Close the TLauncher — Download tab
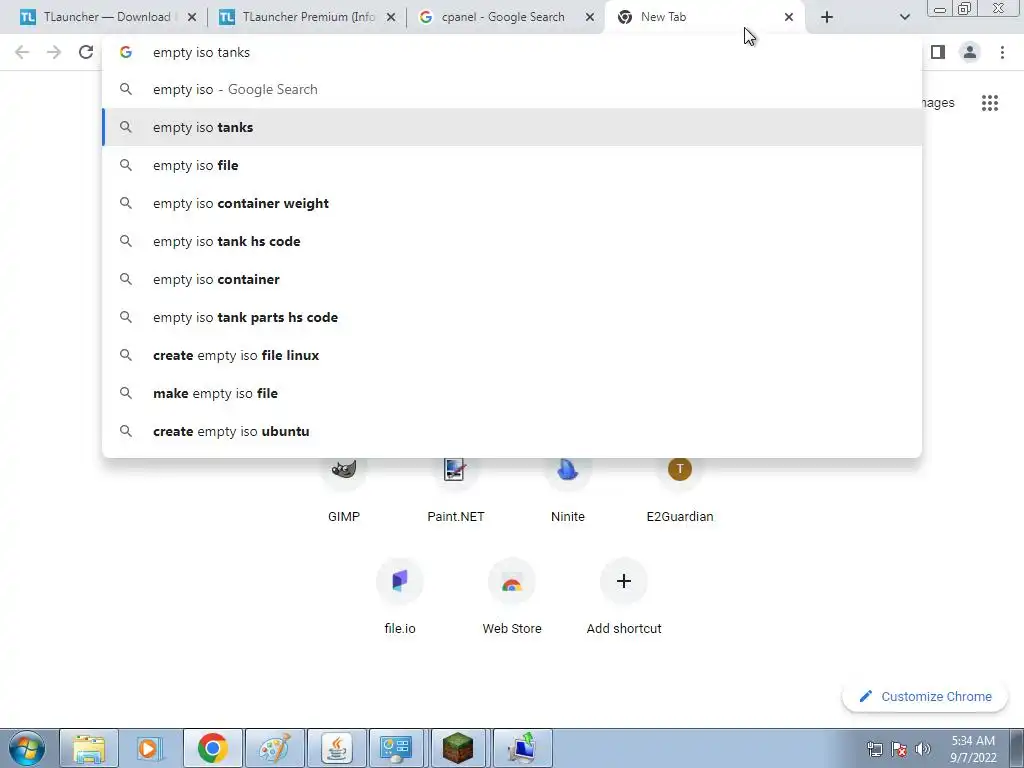1024x768 pixels. point(192,18)
